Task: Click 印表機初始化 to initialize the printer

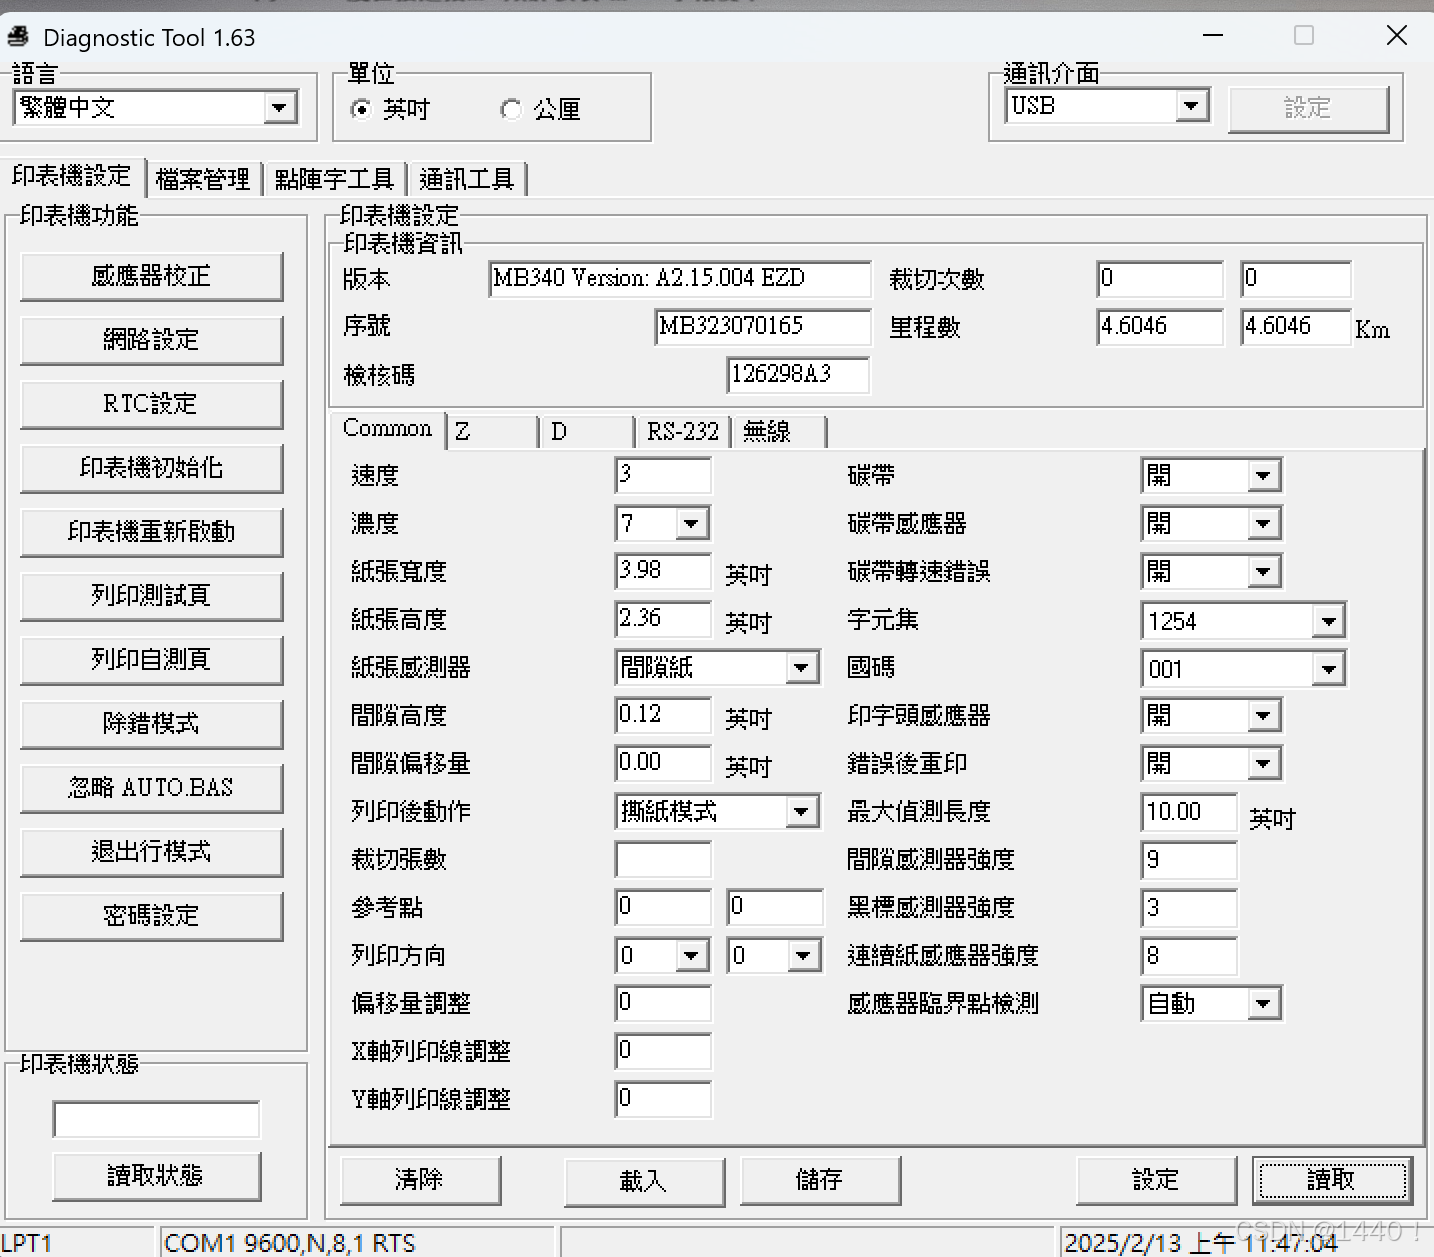Action: pyautogui.click(x=151, y=468)
